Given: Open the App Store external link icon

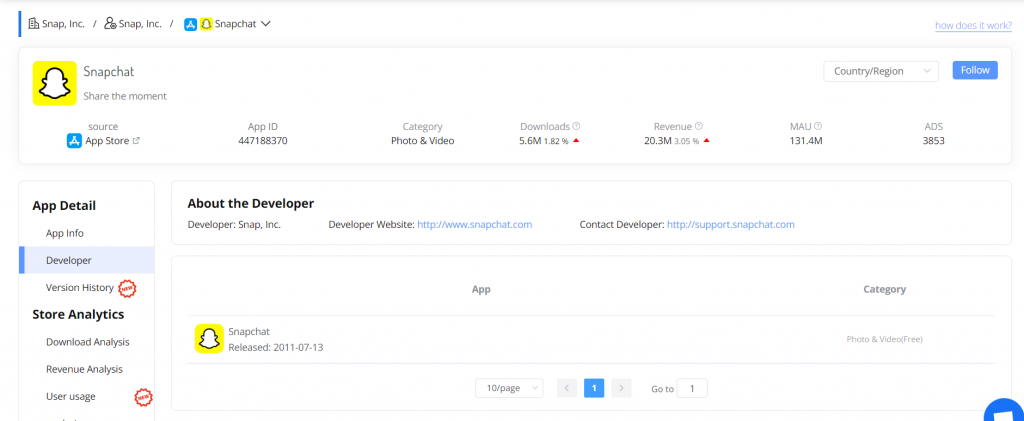Looking at the screenshot, I should click(x=136, y=141).
